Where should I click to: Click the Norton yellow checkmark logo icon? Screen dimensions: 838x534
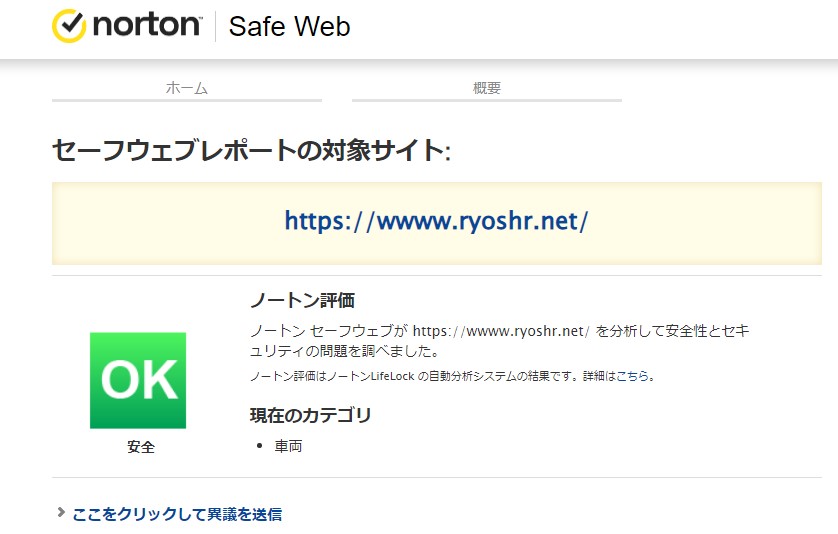point(69,26)
